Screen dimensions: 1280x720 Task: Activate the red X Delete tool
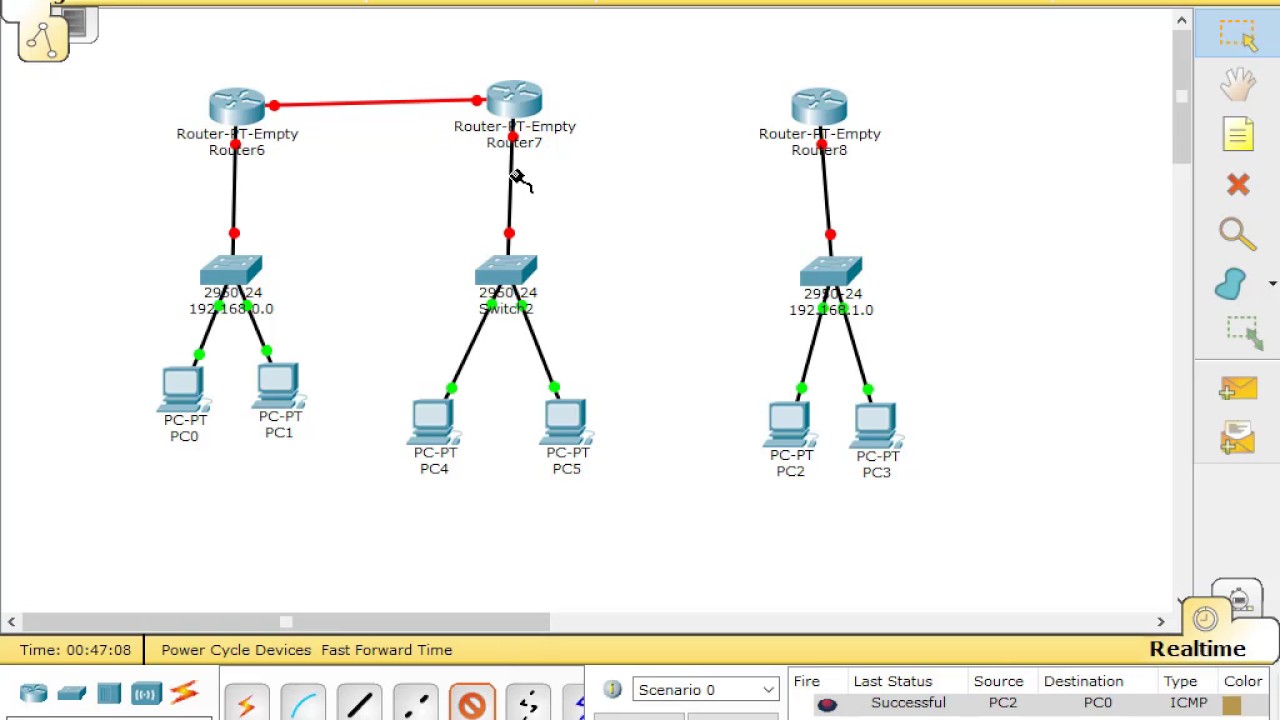(x=1238, y=185)
